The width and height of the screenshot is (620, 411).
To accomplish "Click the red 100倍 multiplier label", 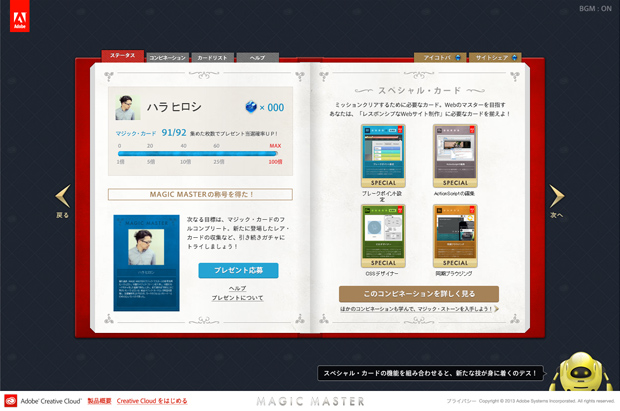I will (276, 162).
